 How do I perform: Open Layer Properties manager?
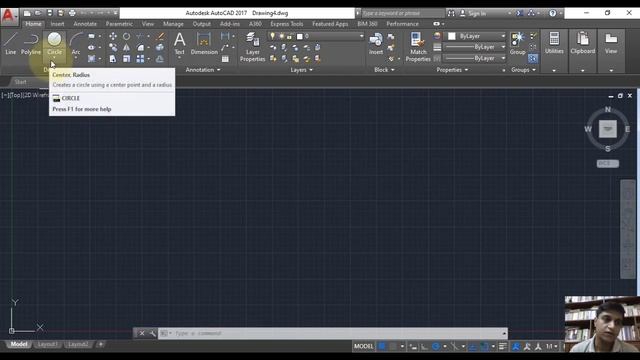coord(253,47)
